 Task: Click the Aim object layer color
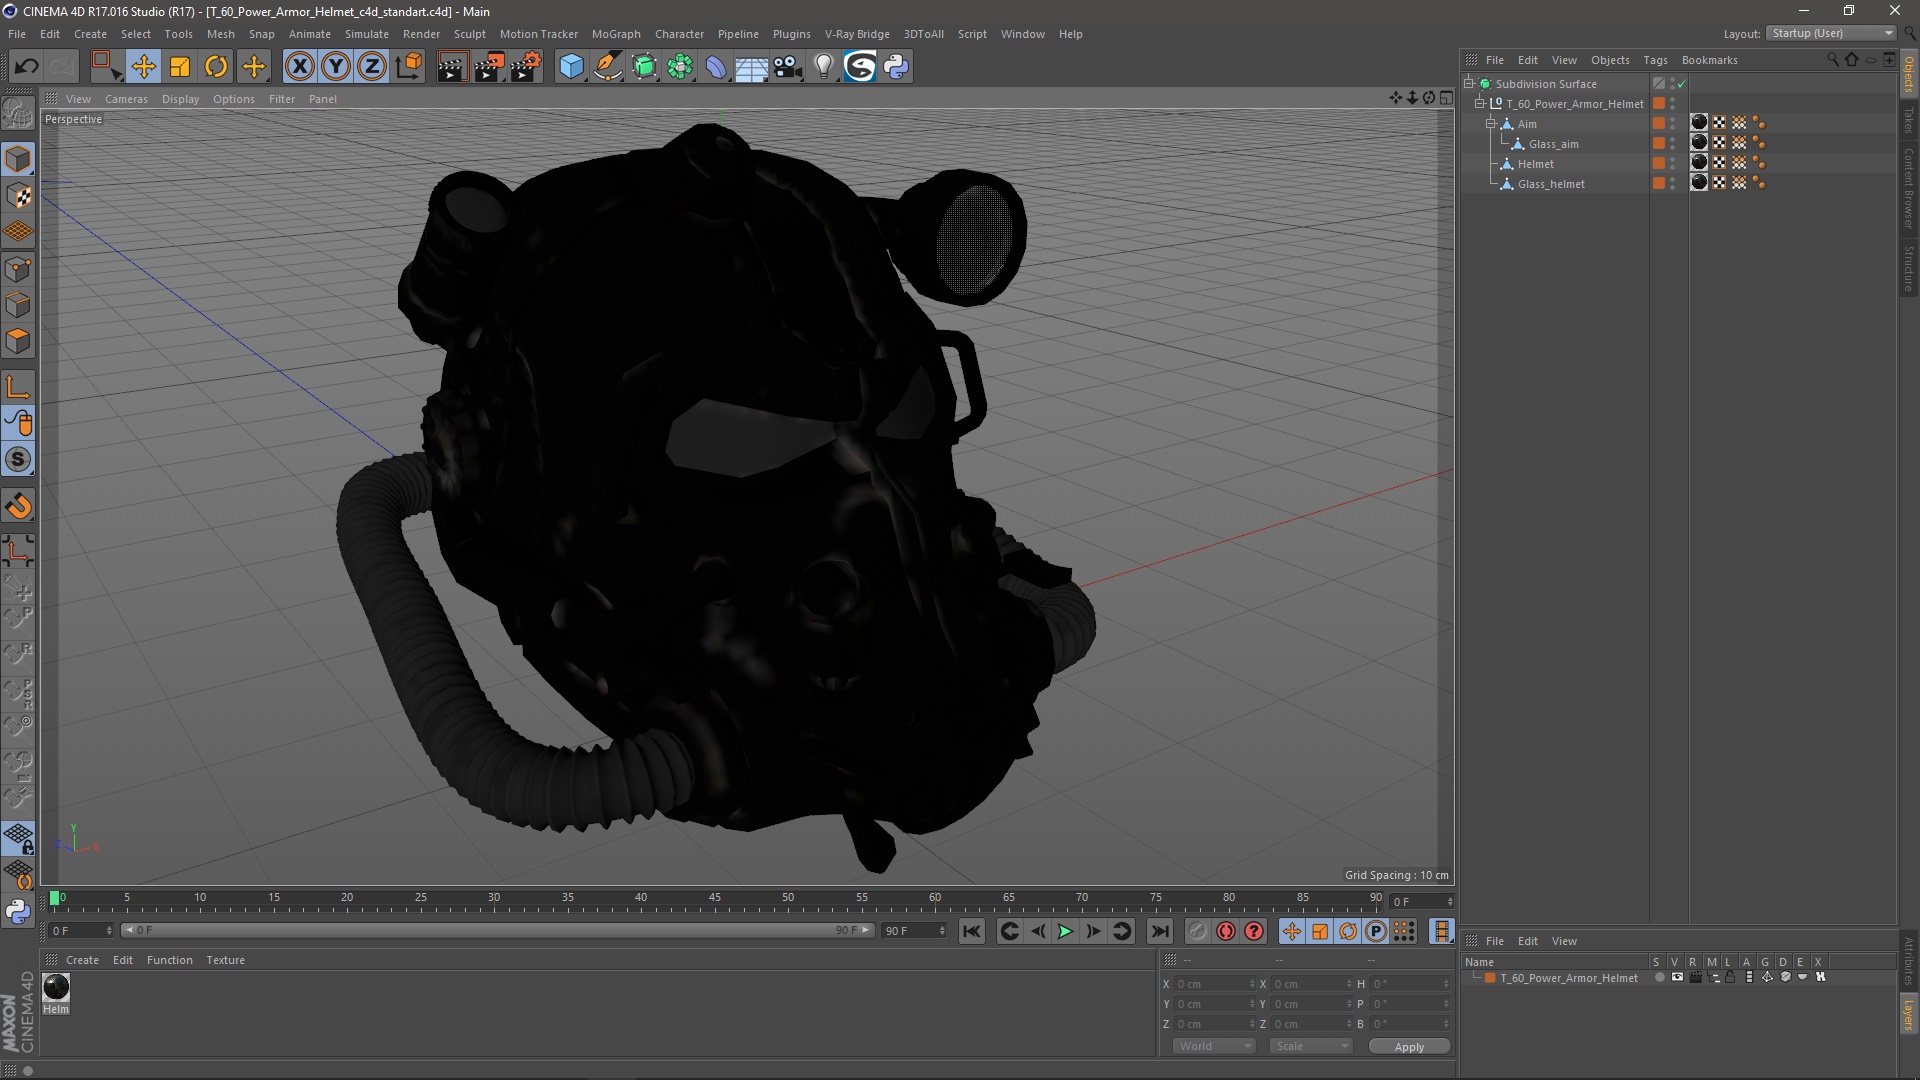[x=1658, y=124]
